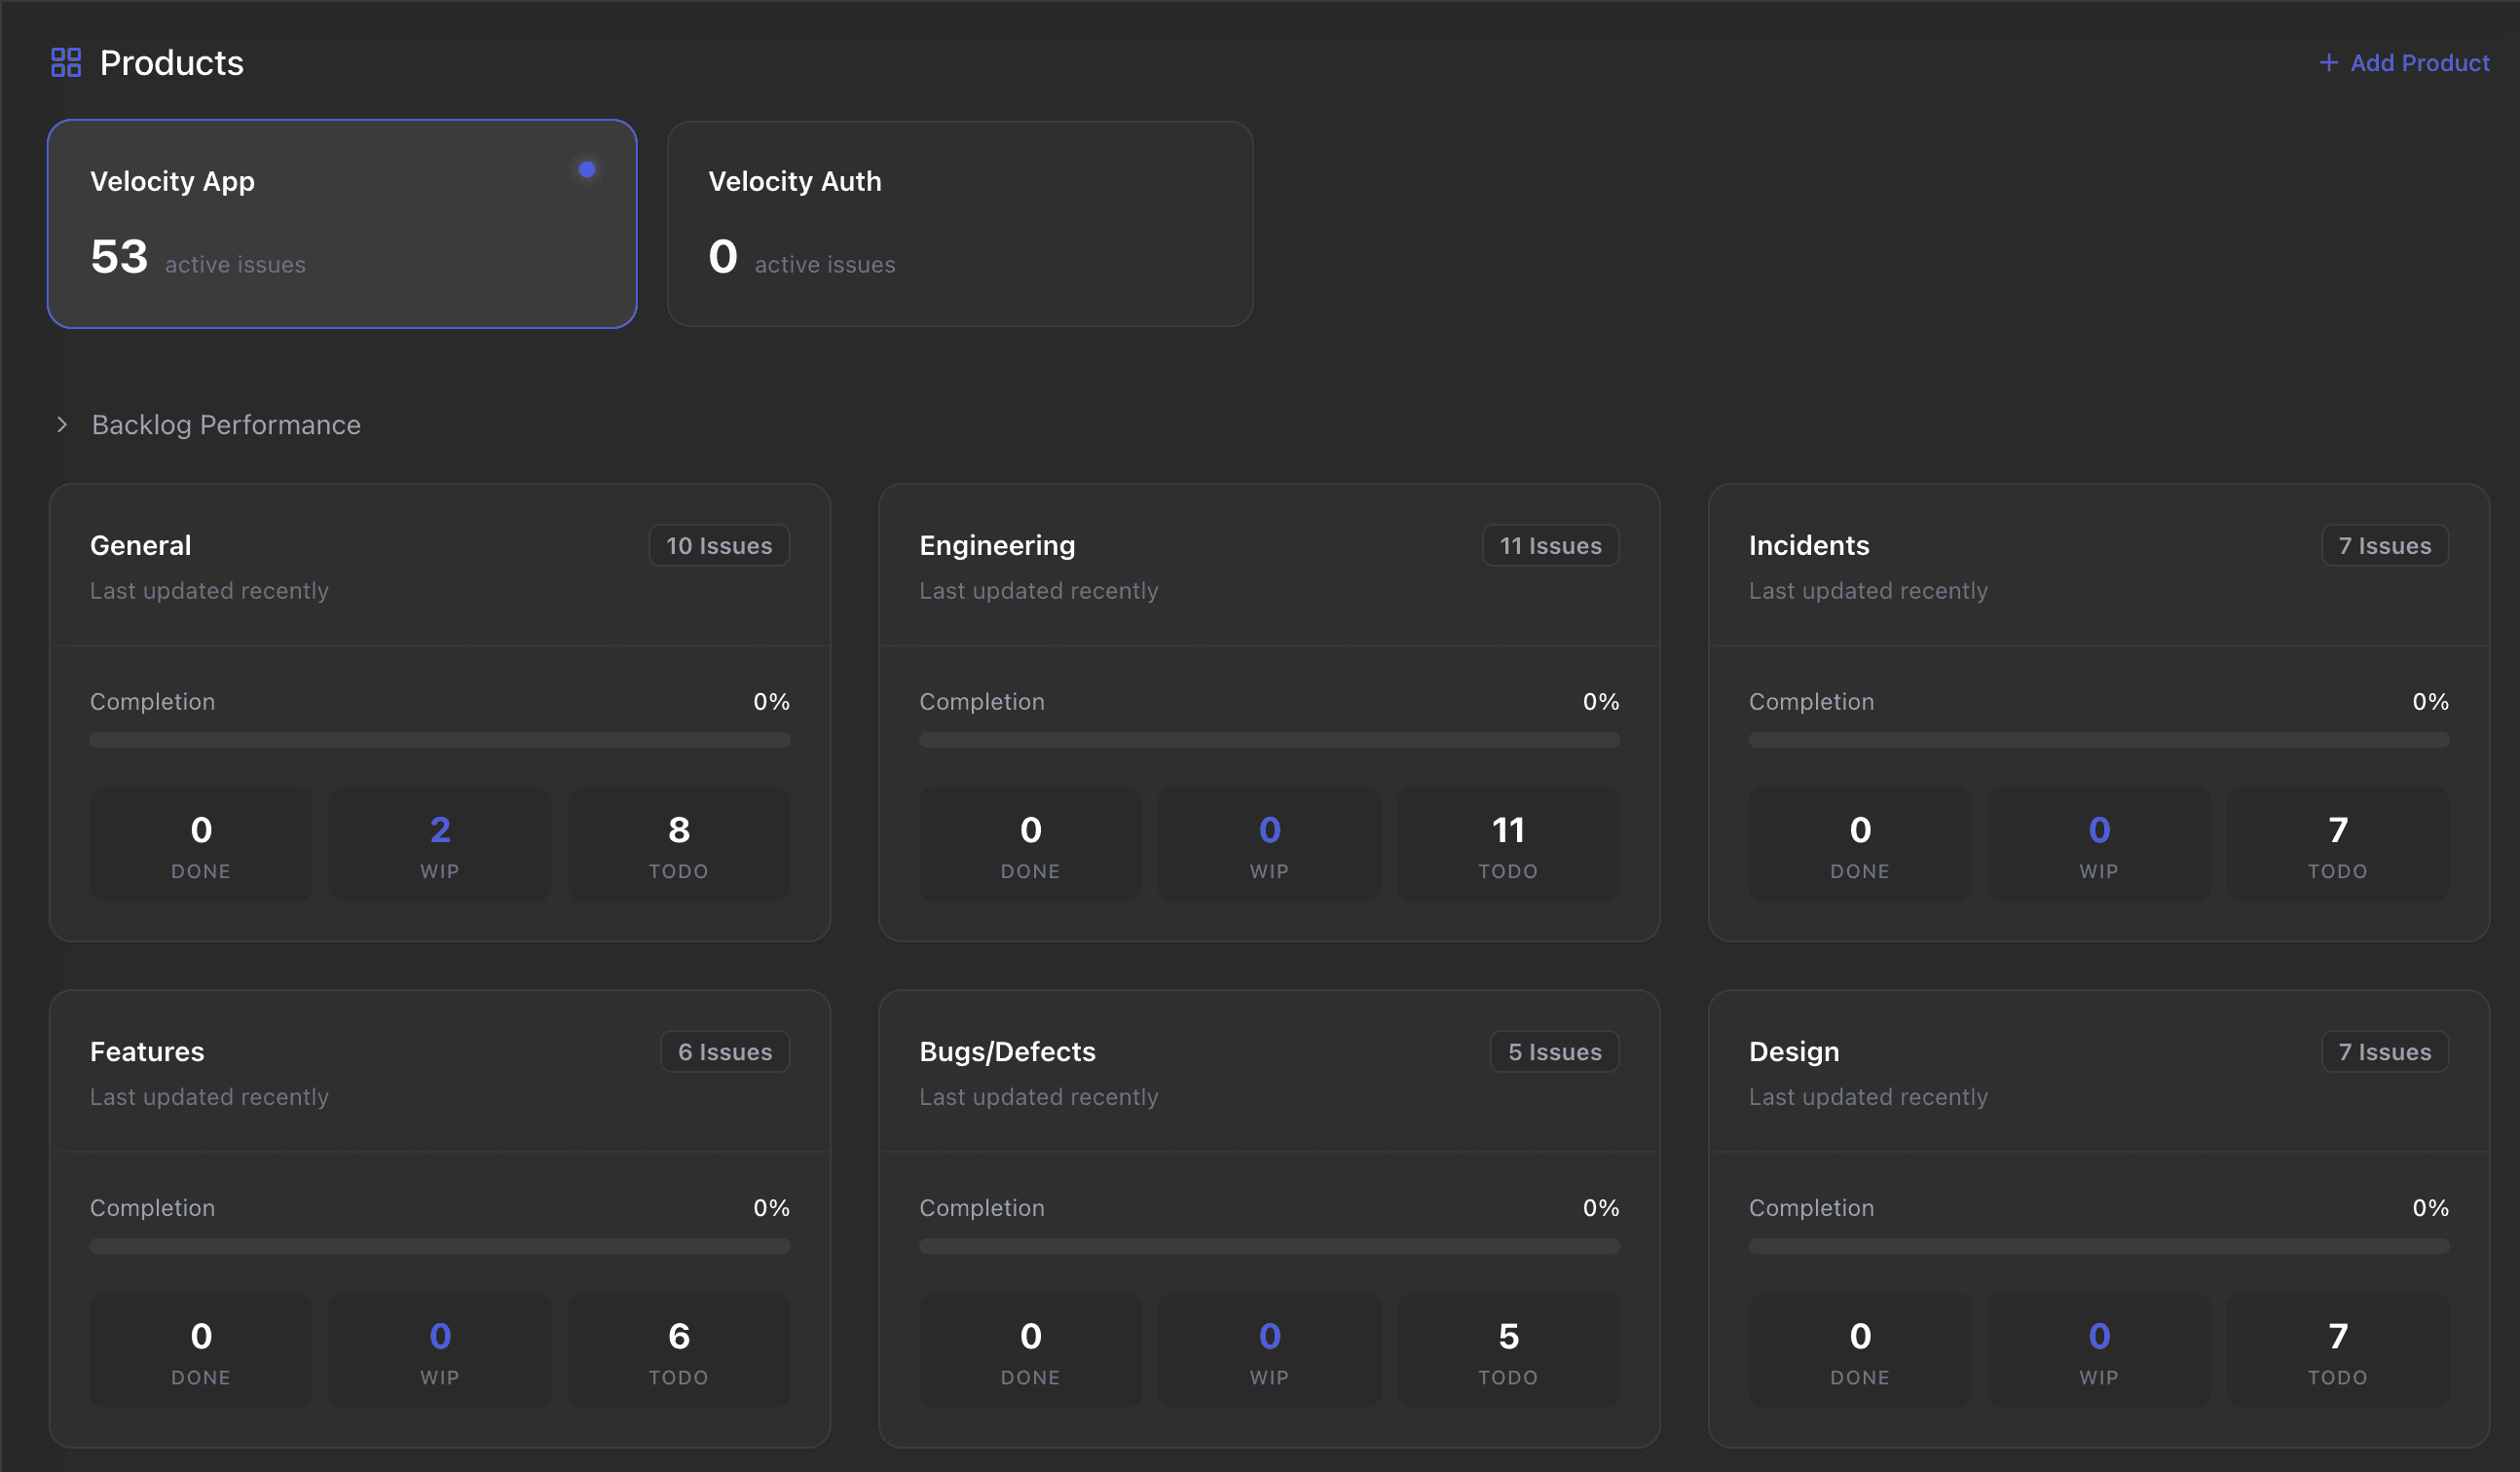This screenshot has height=1472, width=2520.
Task: Expand the Backlog Performance chevron
Action: coord(62,425)
